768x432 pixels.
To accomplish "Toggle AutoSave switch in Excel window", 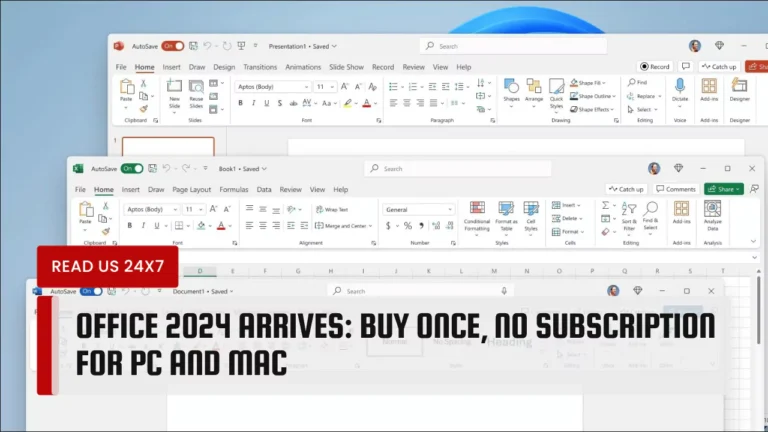I will click(x=132, y=168).
